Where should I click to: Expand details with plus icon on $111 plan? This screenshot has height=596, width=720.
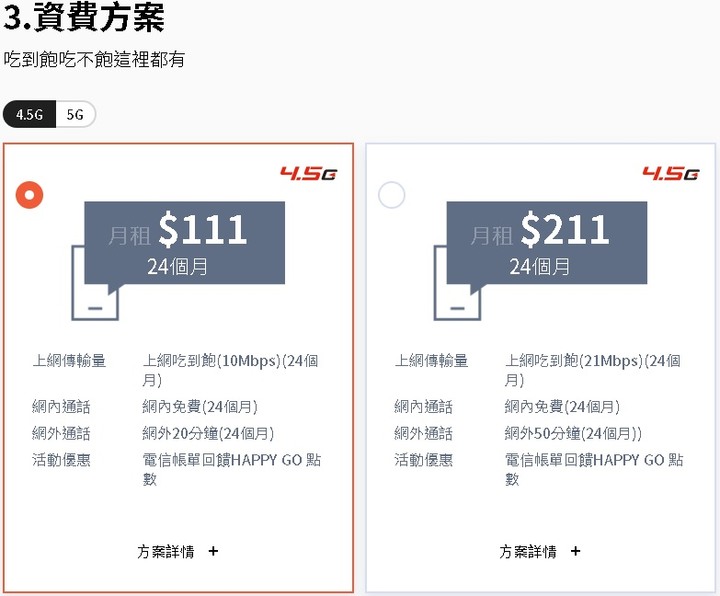tap(213, 551)
